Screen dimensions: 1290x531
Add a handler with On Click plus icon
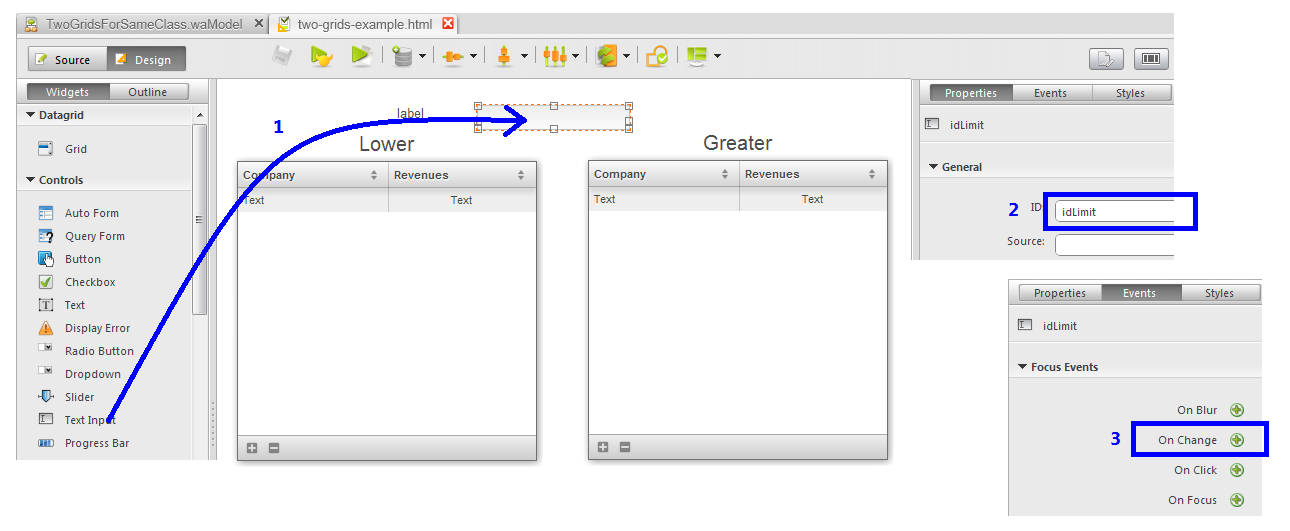click(1237, 470)
